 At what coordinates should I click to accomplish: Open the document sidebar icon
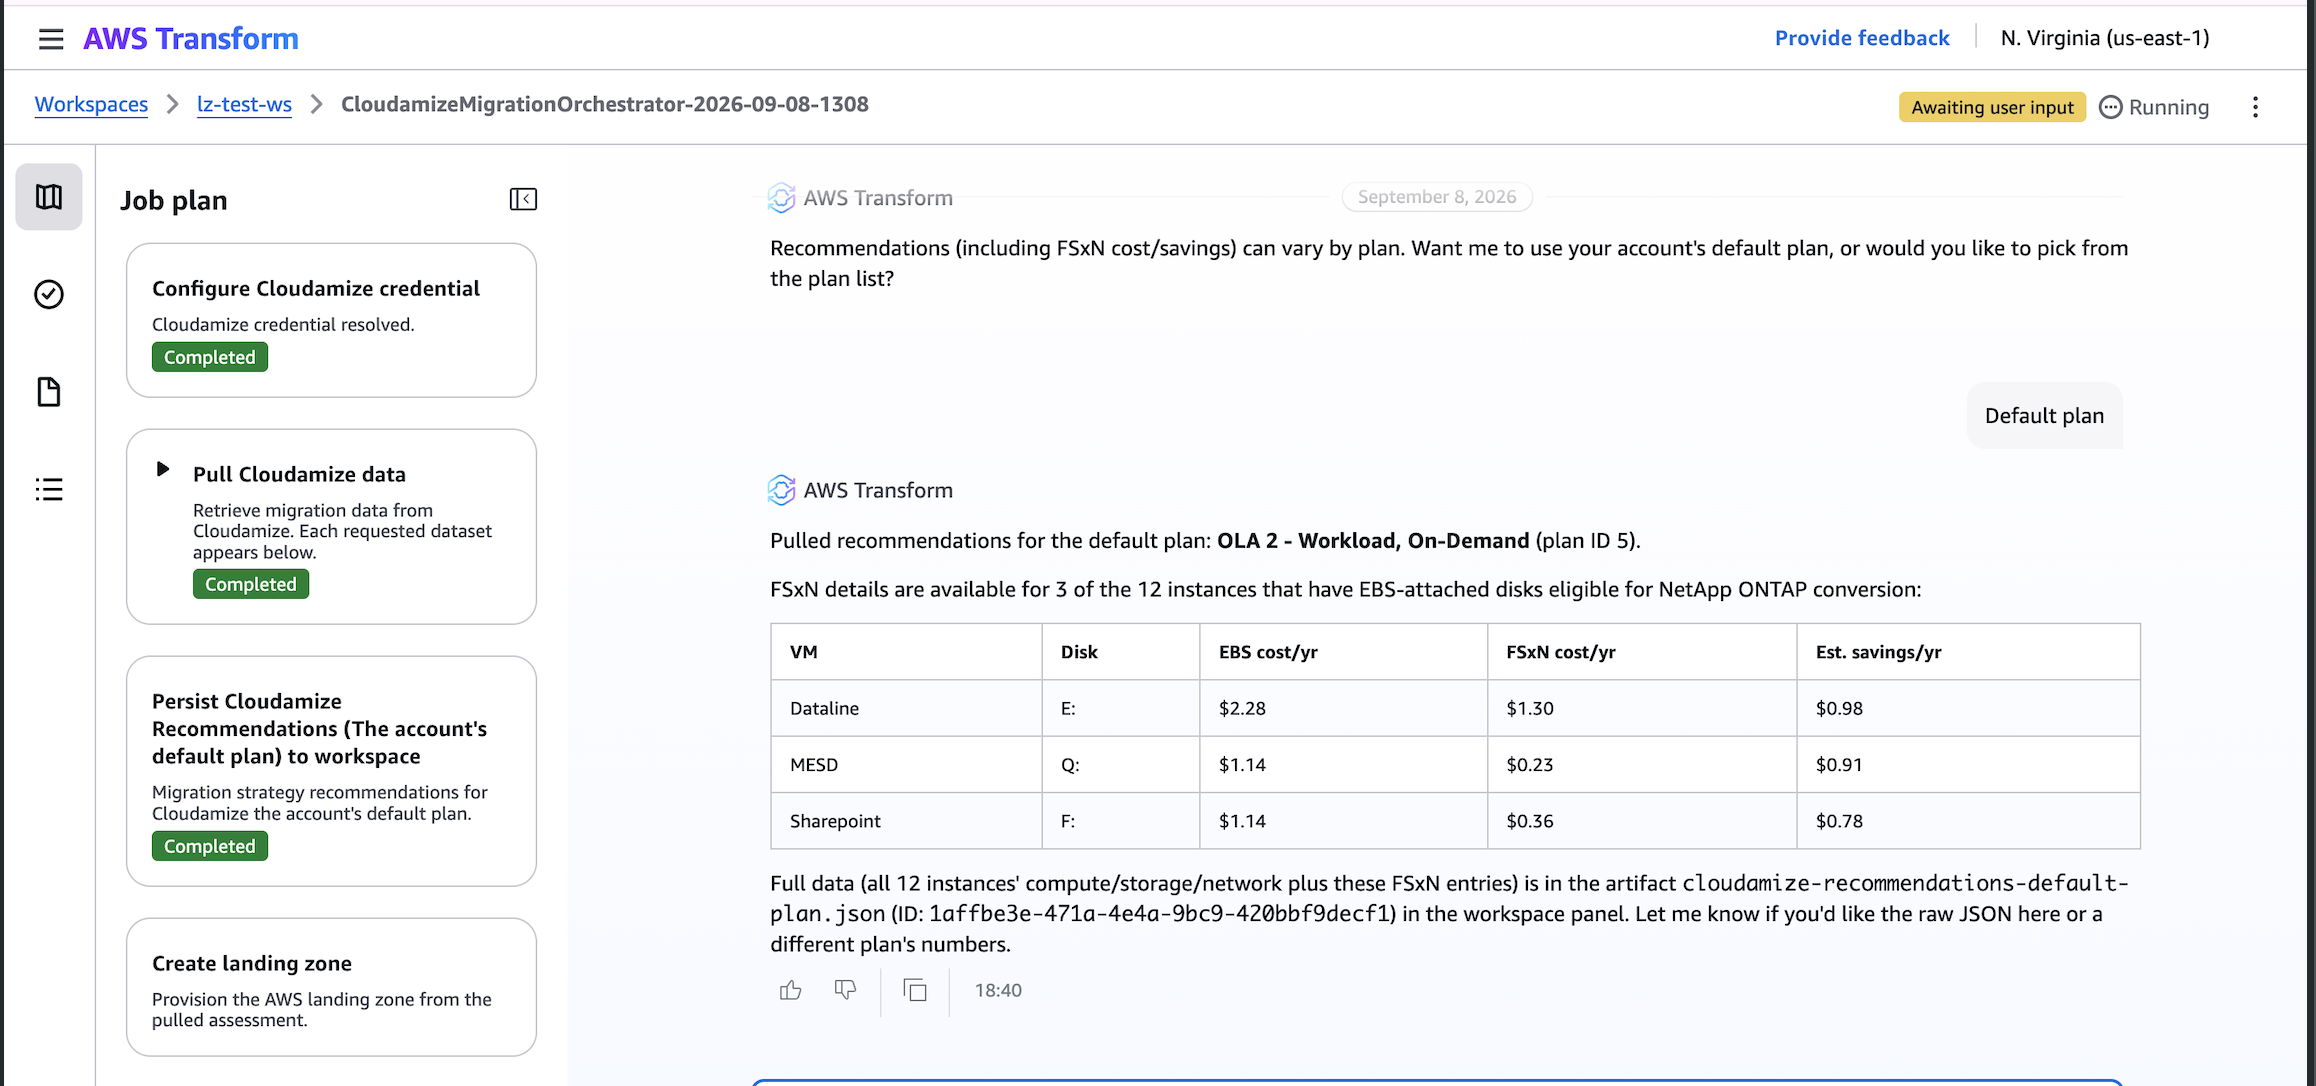click(49, 392)
